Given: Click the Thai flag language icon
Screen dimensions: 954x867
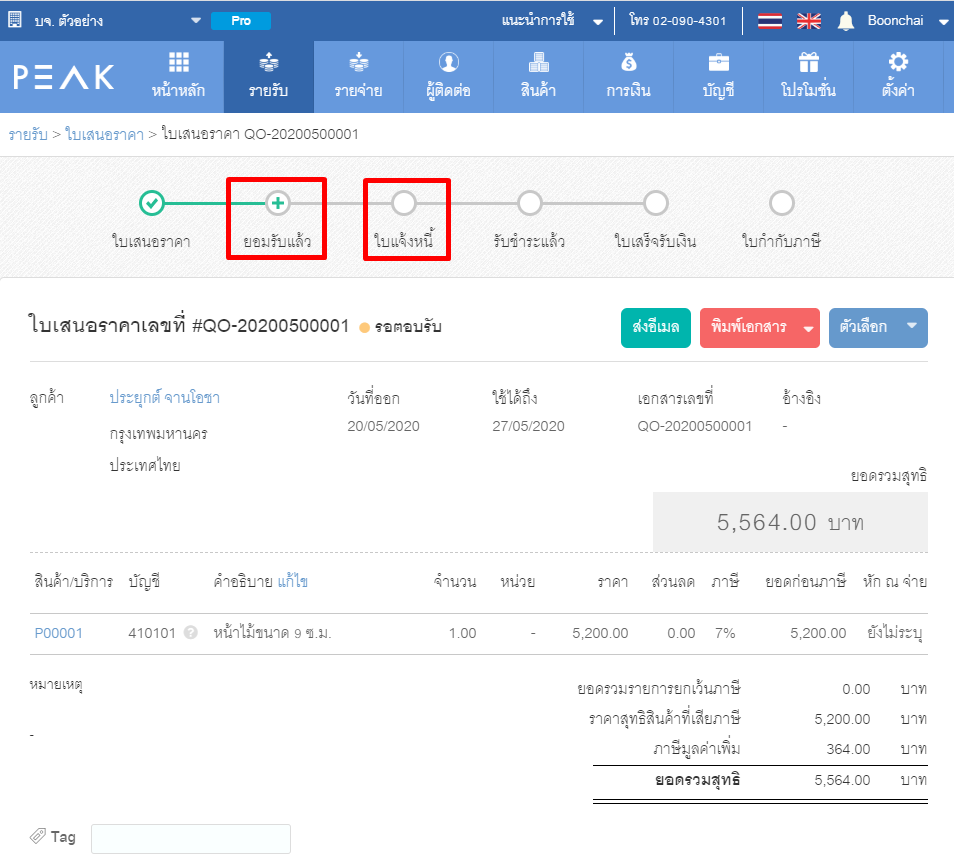Looking at the screenshot, I should coord(769,21).
